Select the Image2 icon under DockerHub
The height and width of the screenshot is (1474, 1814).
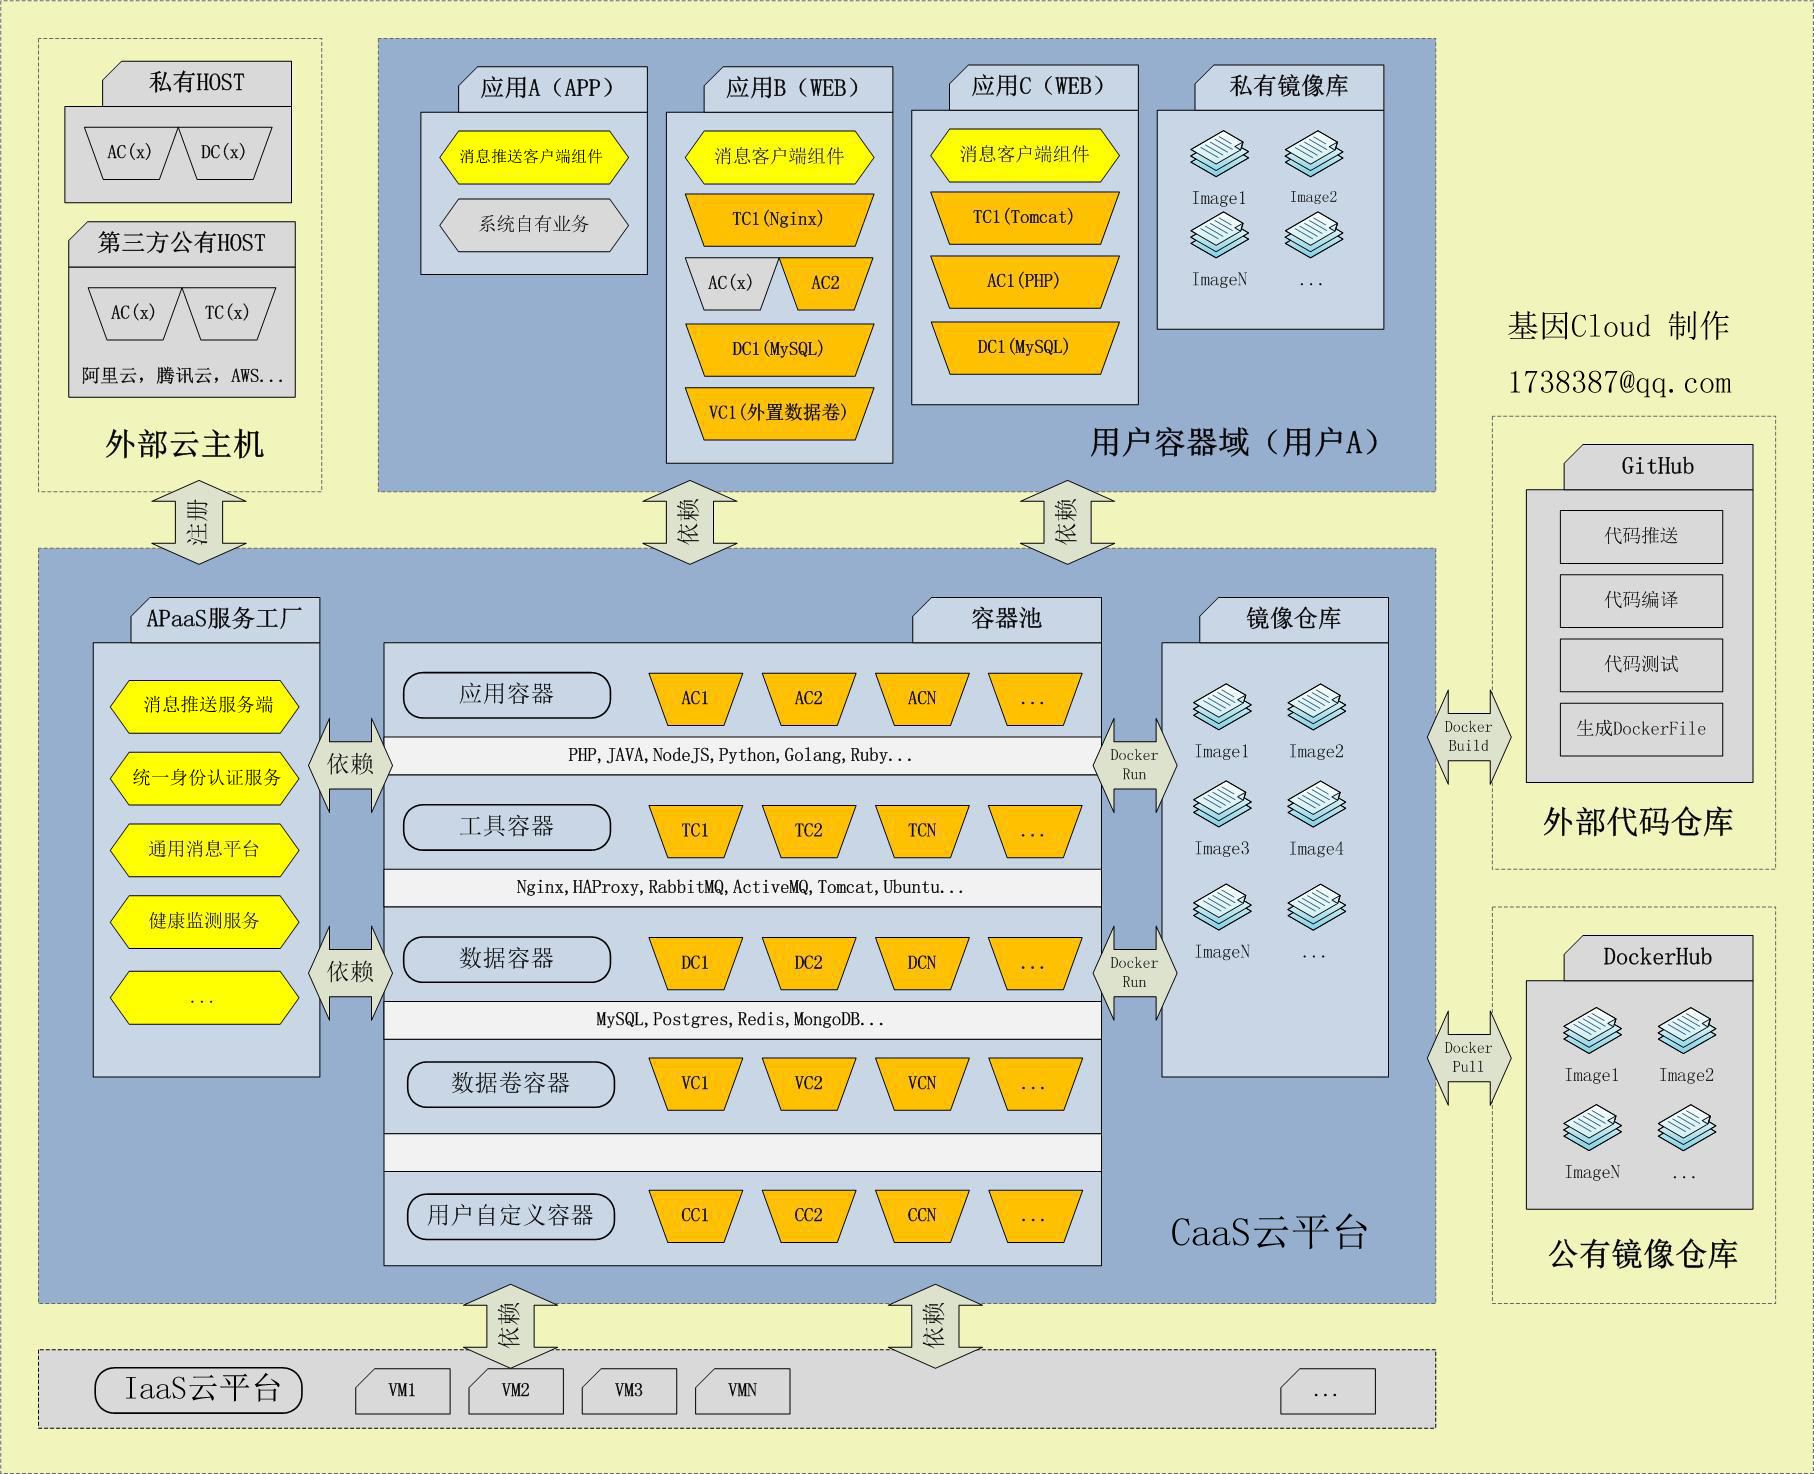(x=1686, y=1033)
